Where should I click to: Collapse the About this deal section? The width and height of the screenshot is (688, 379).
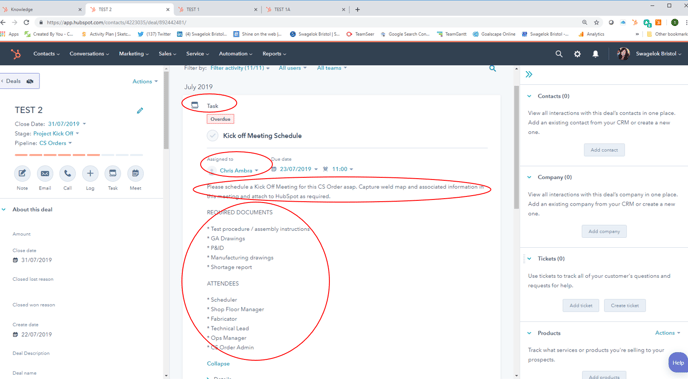pos(4,210)
